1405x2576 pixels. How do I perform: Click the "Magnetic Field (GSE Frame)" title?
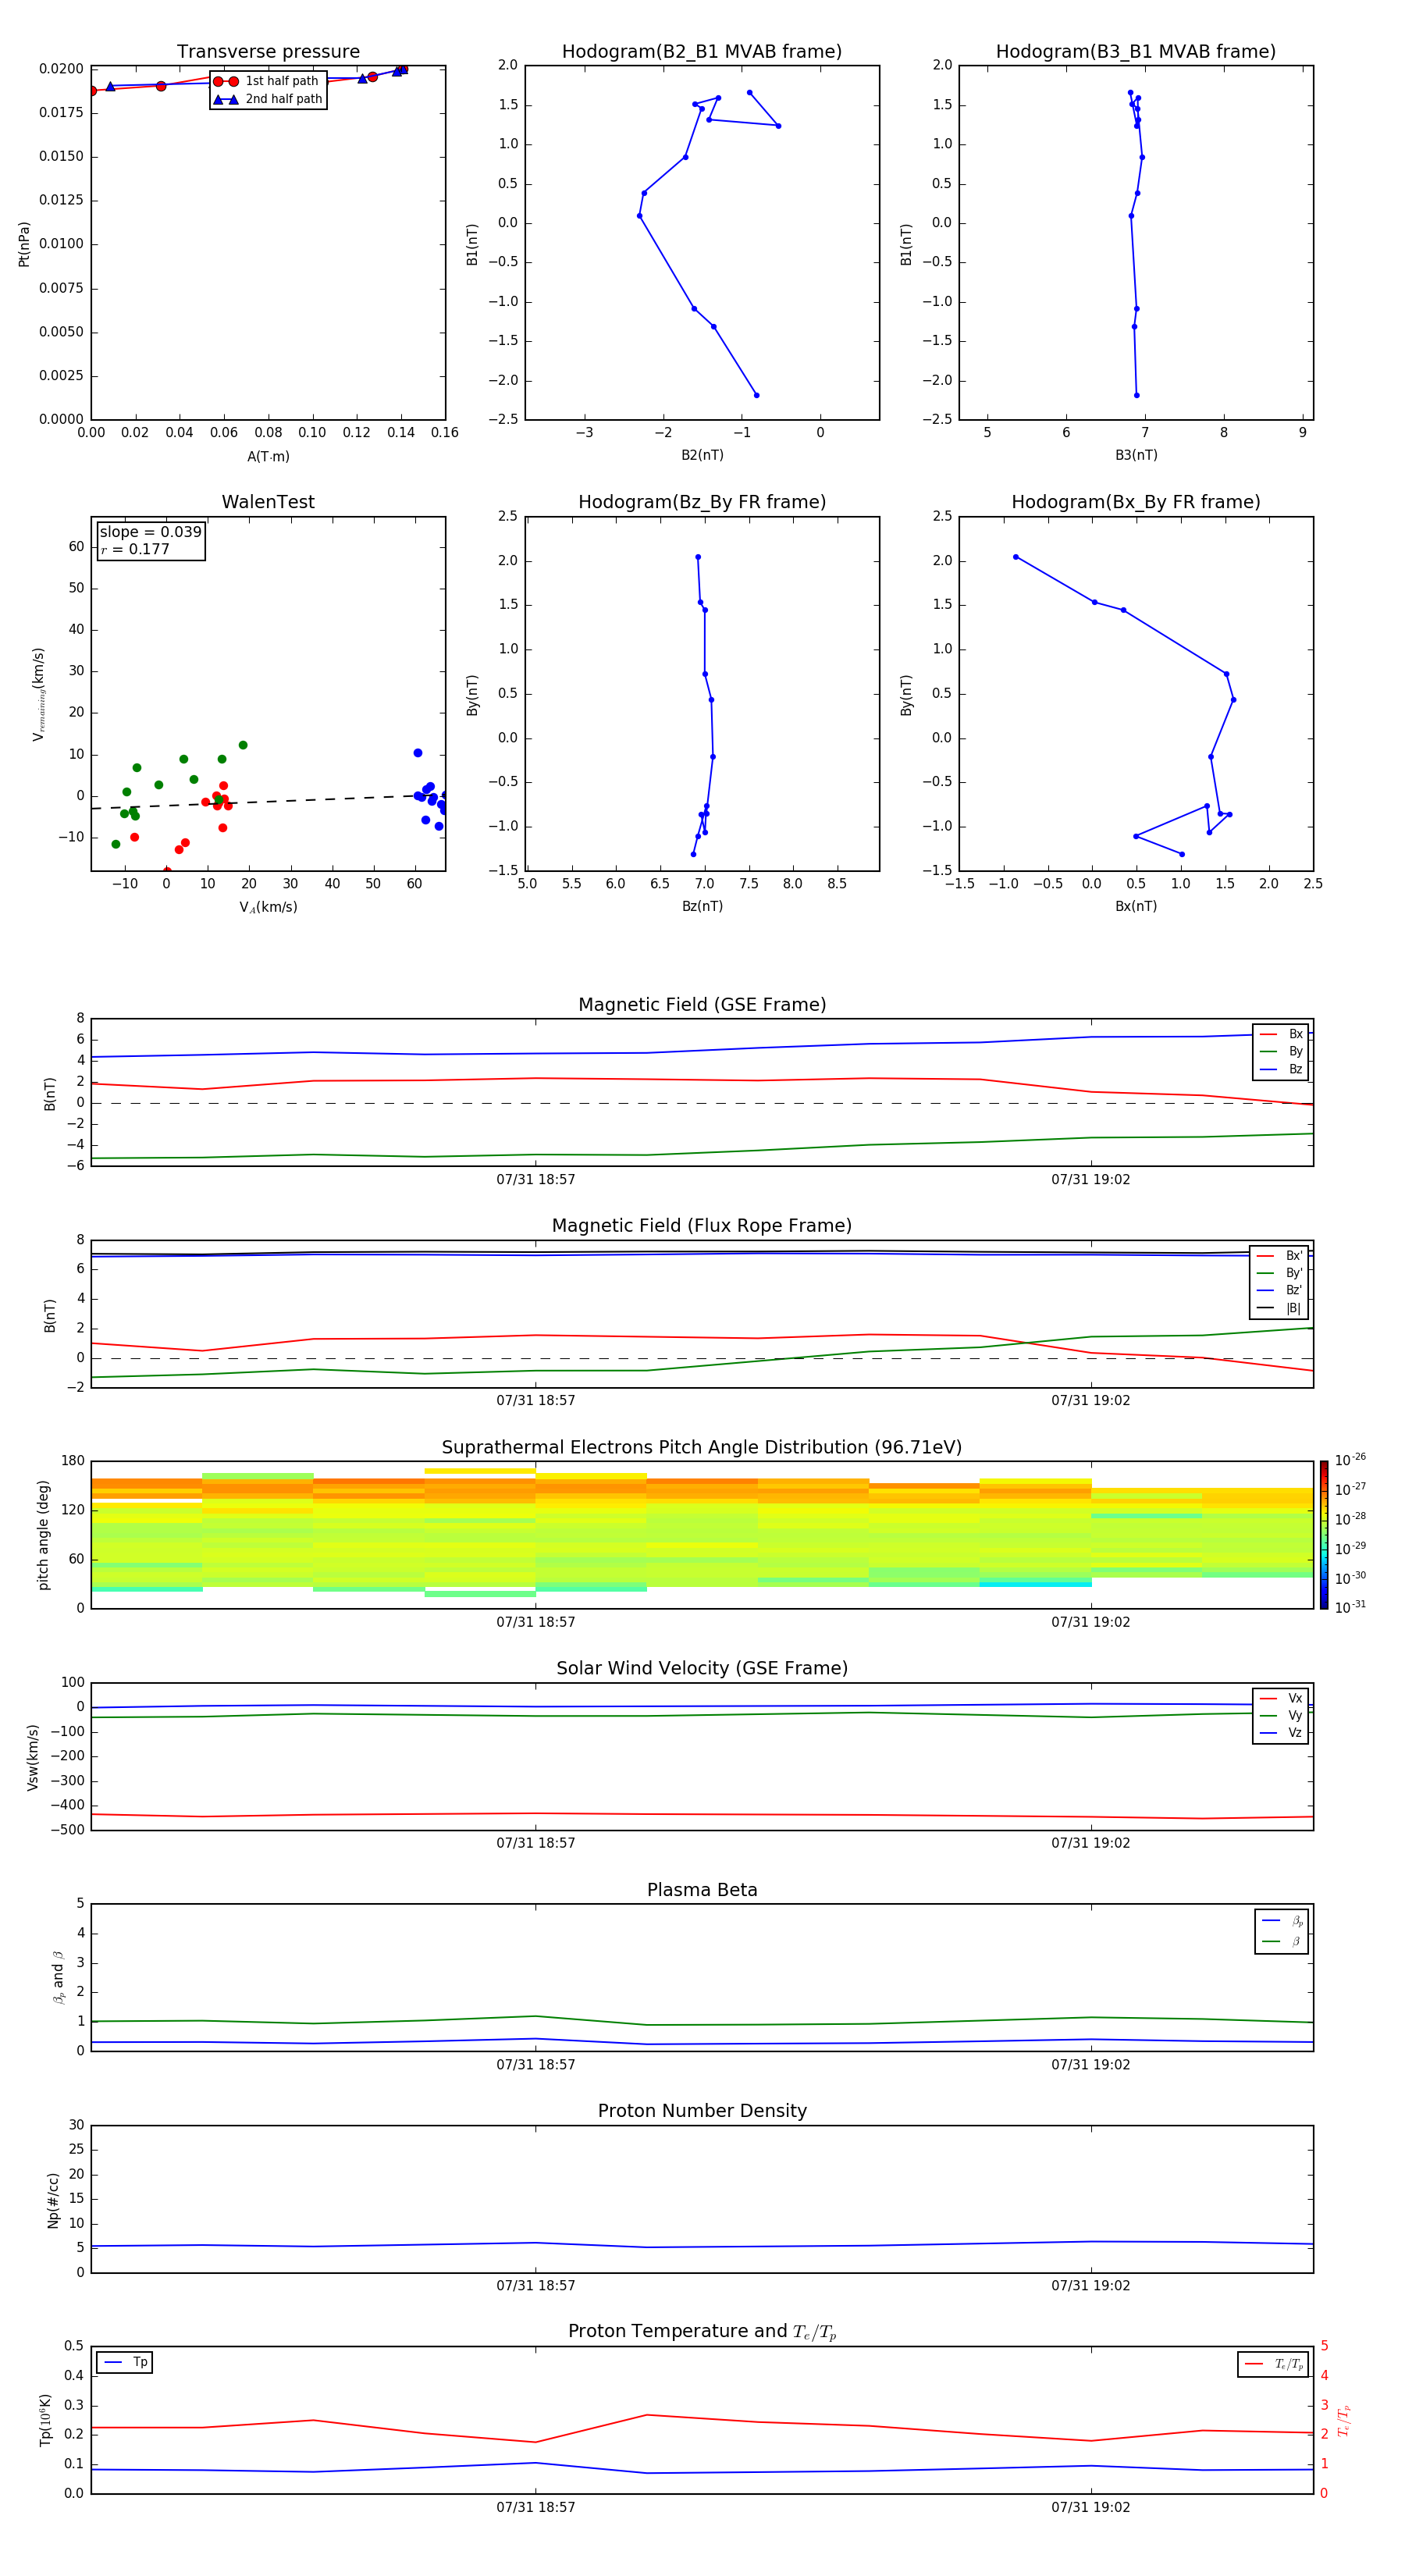click(702, 1005)
